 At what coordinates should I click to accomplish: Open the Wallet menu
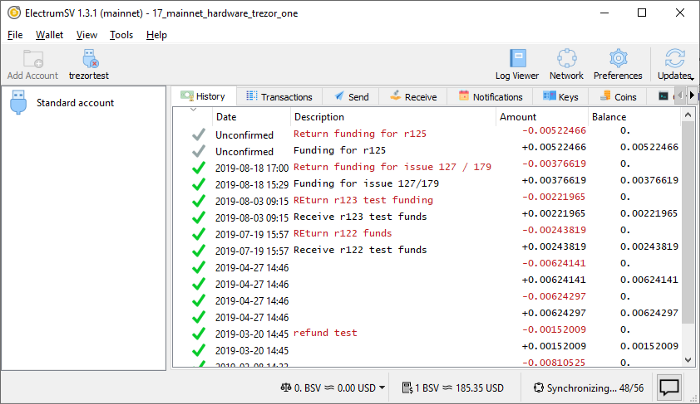pyautogui.click(x=49, y=35)
